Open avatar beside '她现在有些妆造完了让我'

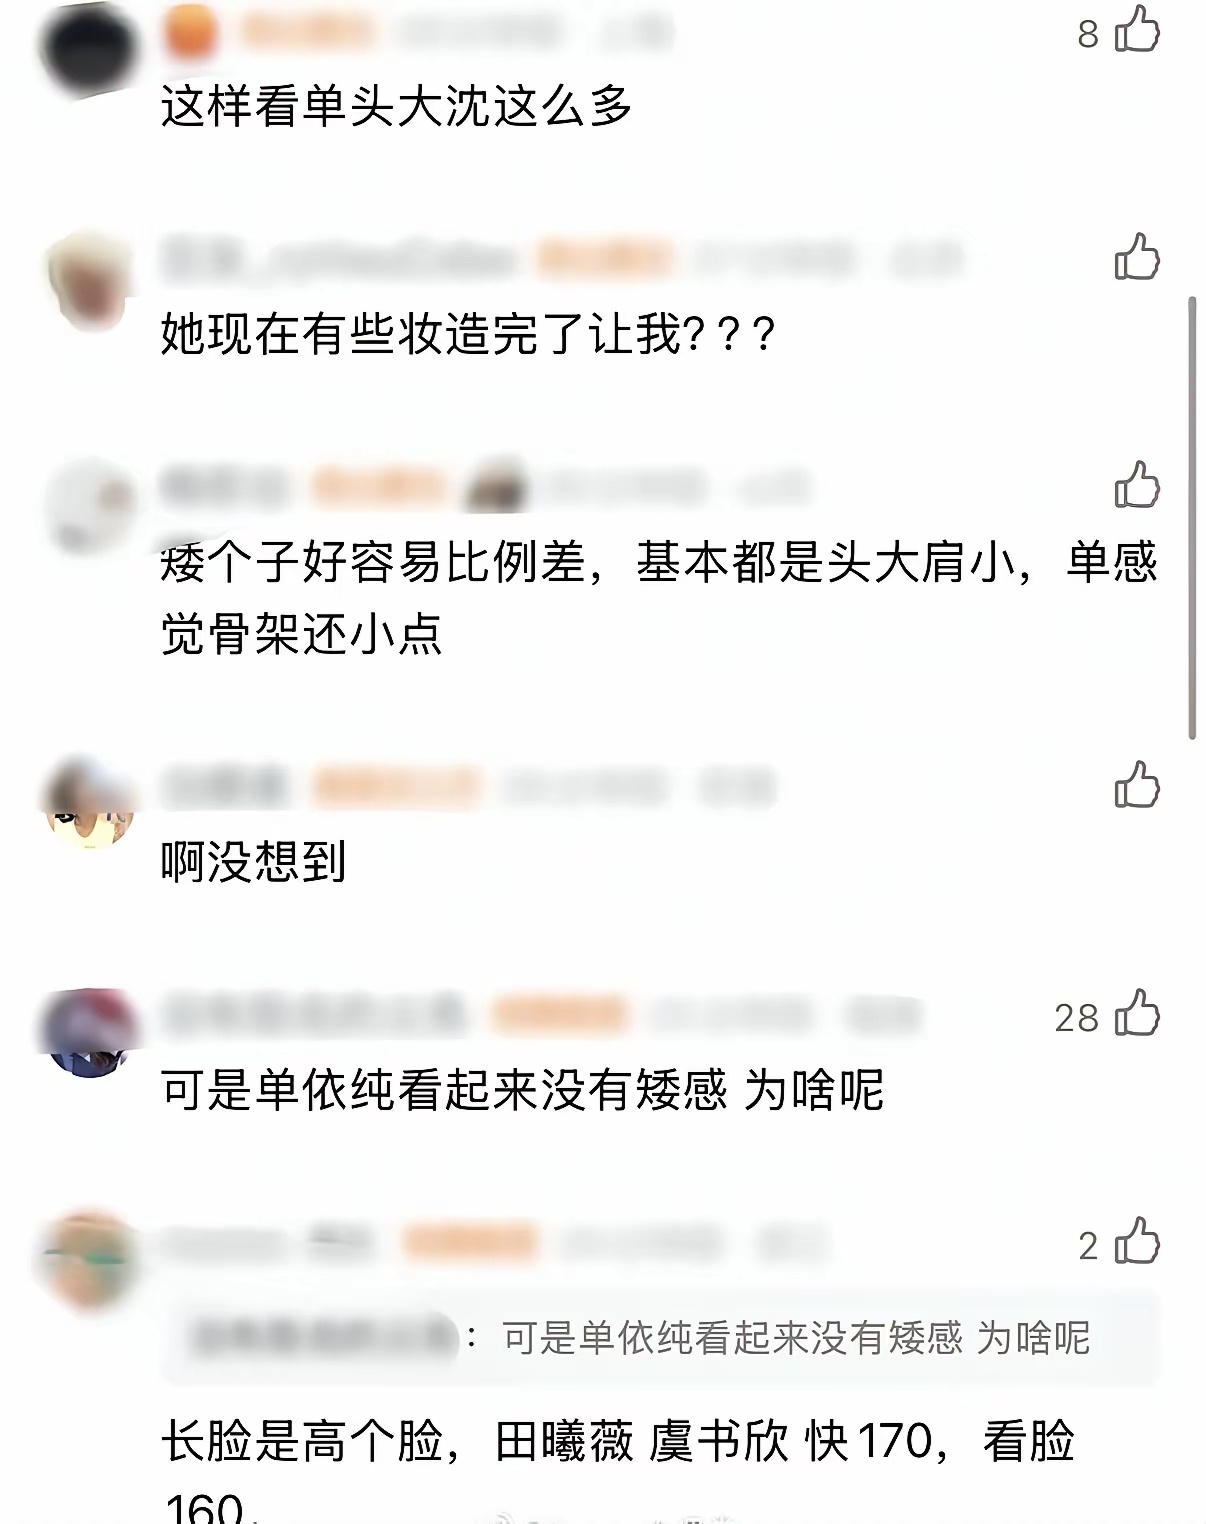(x=88, y=278)
